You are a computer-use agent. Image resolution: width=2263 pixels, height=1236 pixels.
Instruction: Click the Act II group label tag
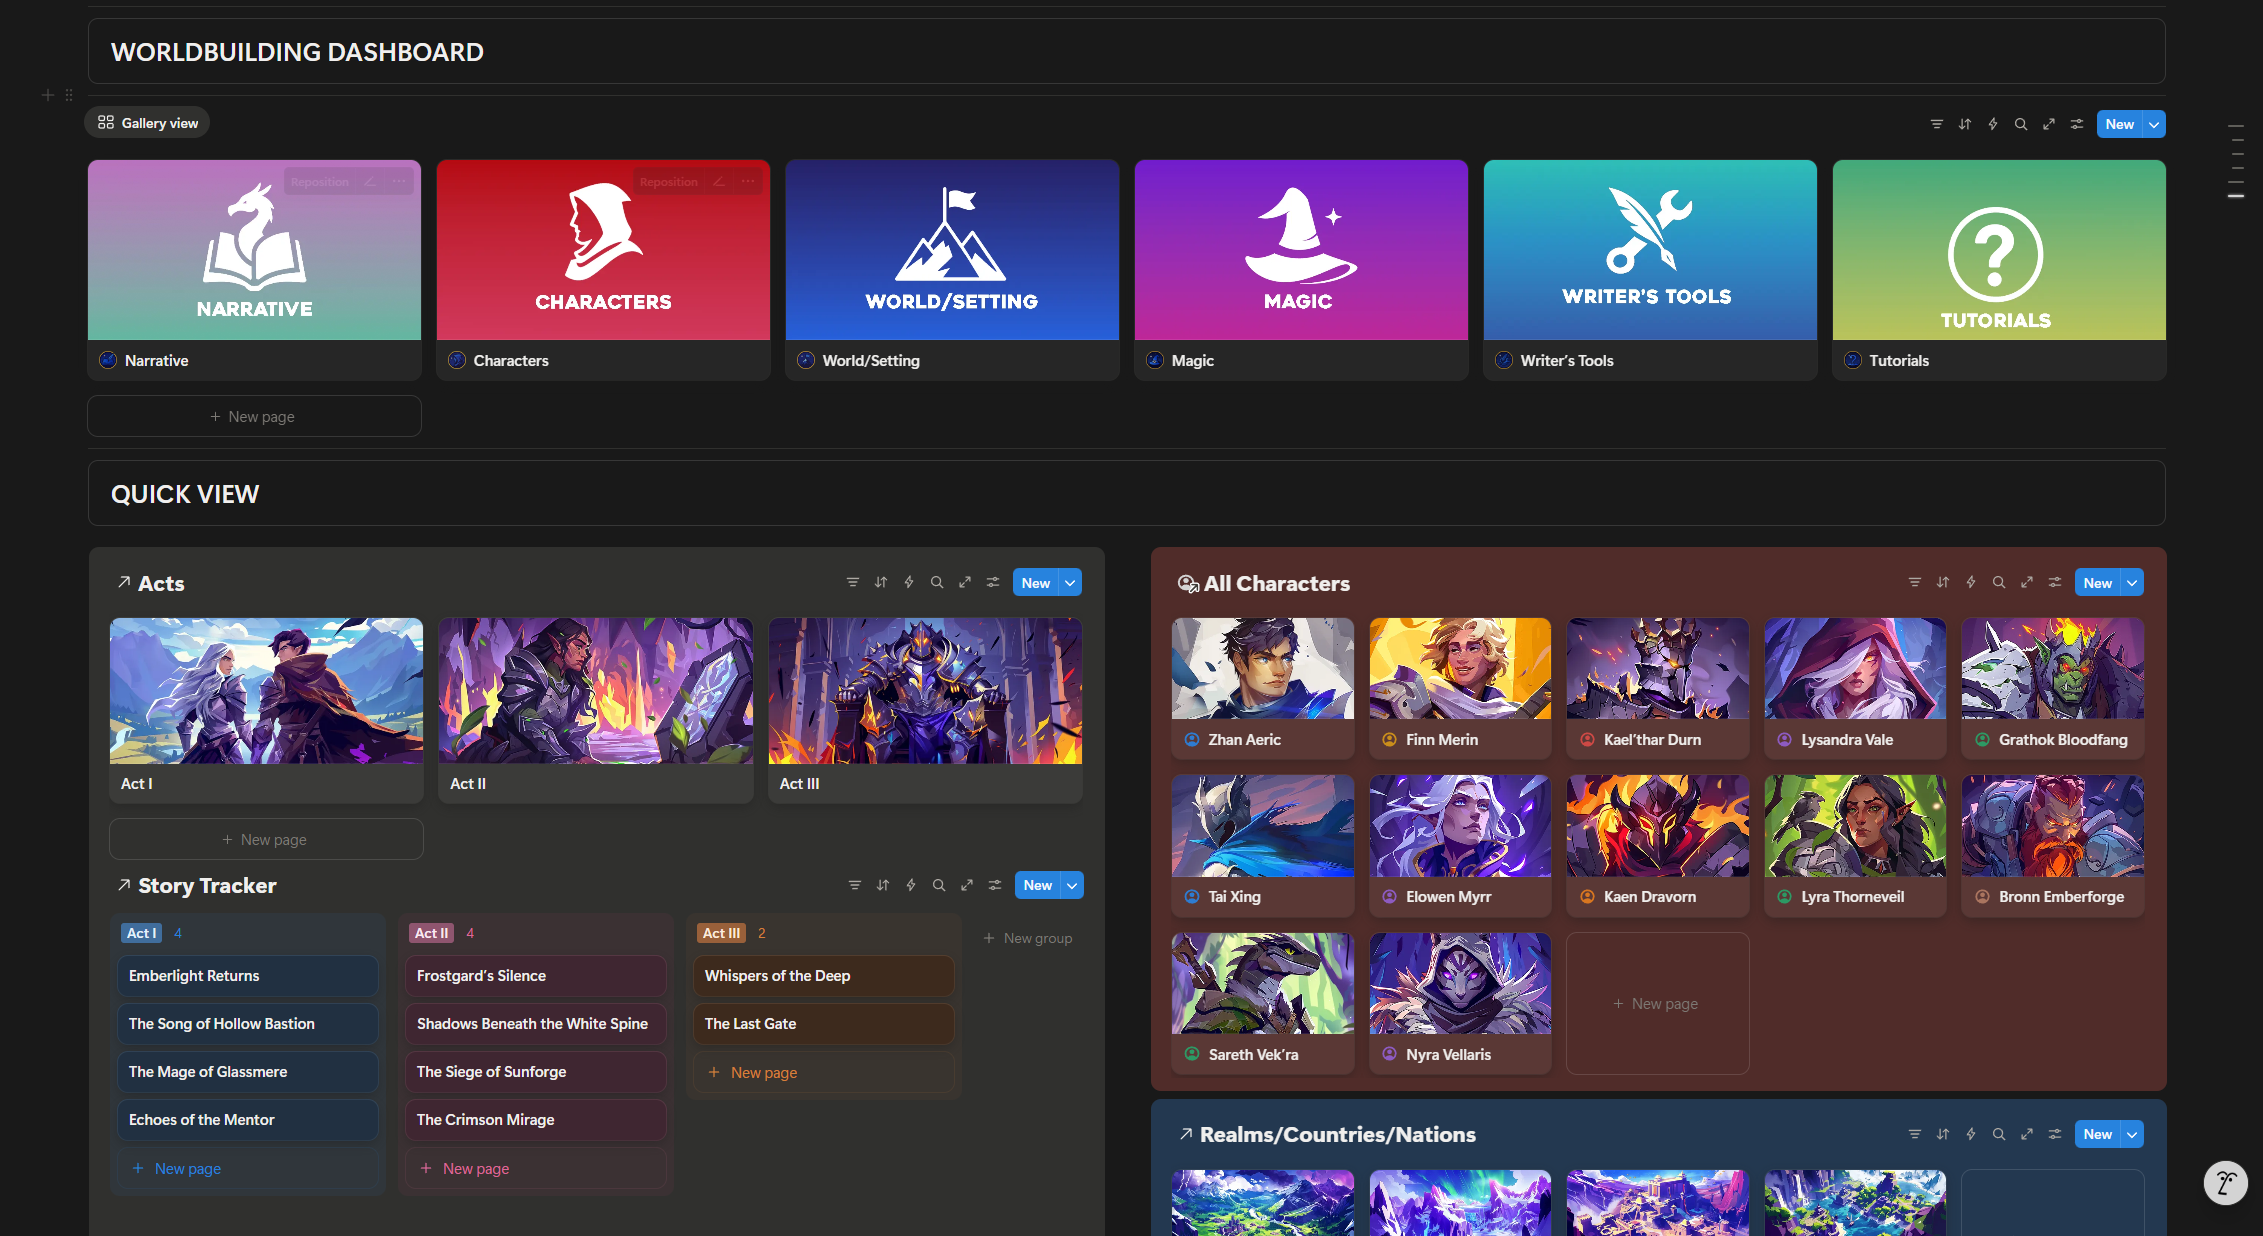(432, 933)
